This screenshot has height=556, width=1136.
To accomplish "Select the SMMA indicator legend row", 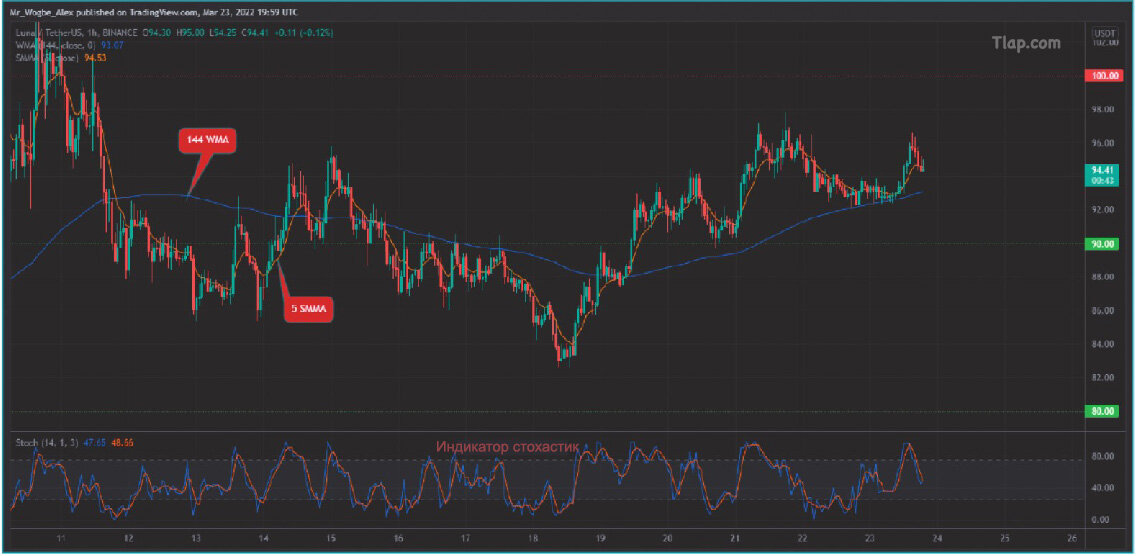I will [x=60, y=57].
